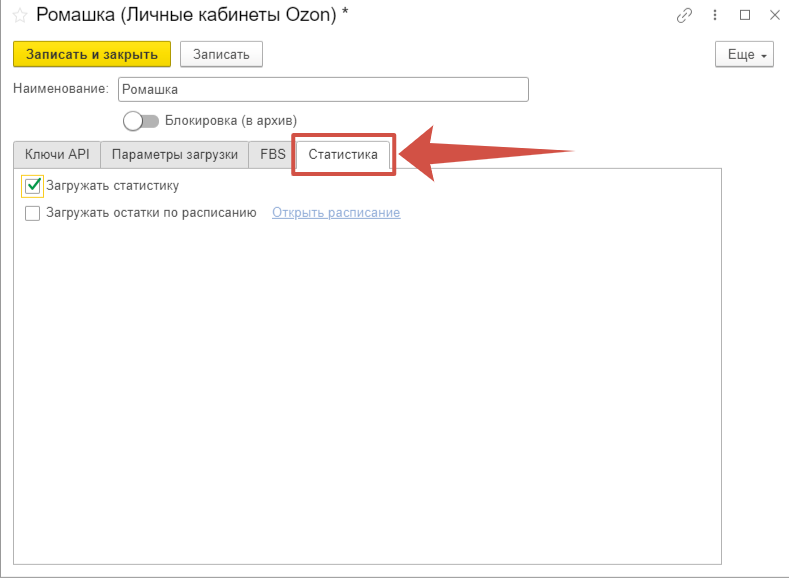Open the Открыть расписание link

[336, 213]
